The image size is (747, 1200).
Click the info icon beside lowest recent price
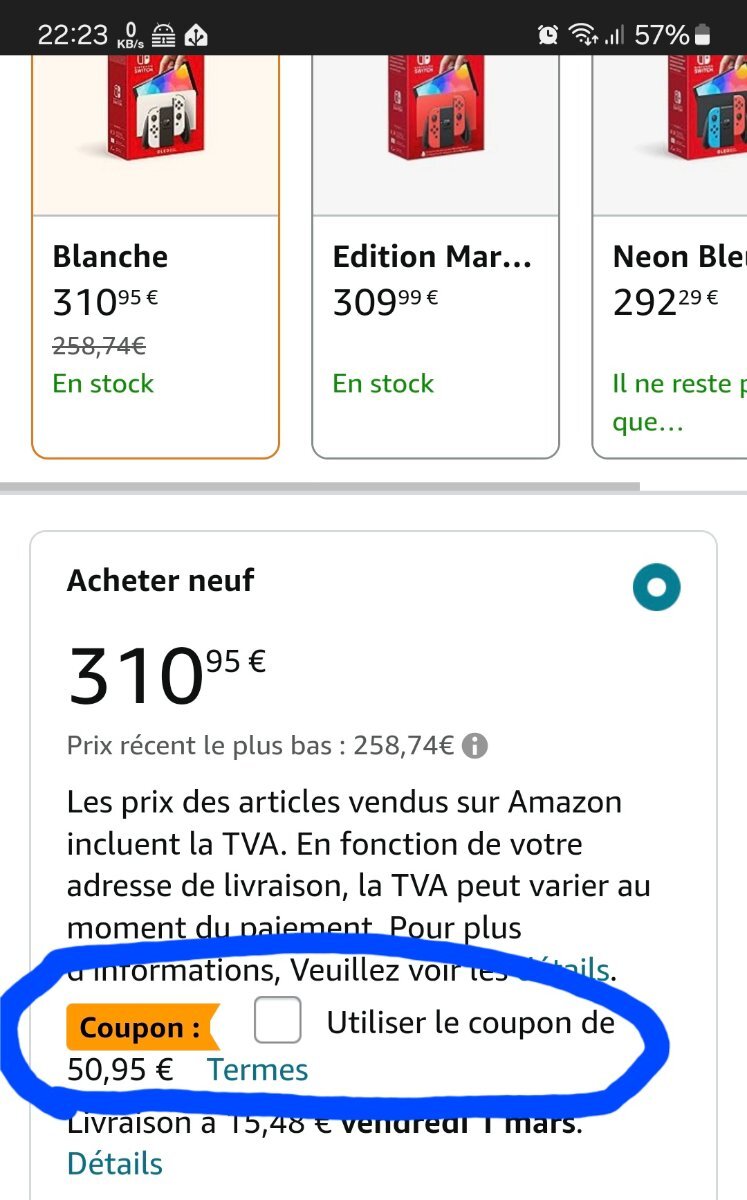tap(475, 746)
